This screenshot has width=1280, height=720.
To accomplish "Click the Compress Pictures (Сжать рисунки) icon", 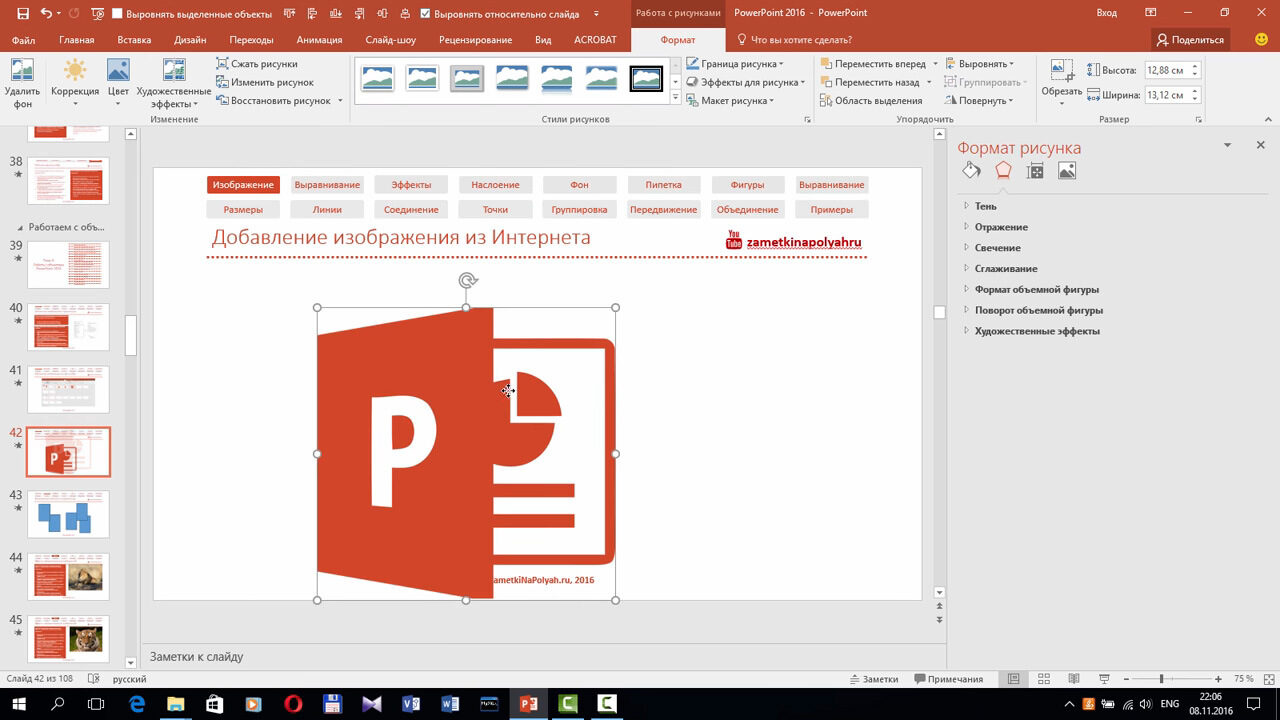I will point(223,64).
